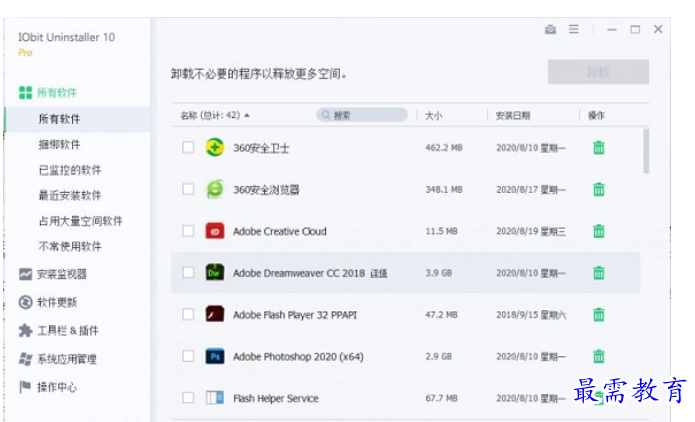Check the 360安全浏览器 checkbox
The height and width of the screenshot is (422, 695).
coord(188,189)
